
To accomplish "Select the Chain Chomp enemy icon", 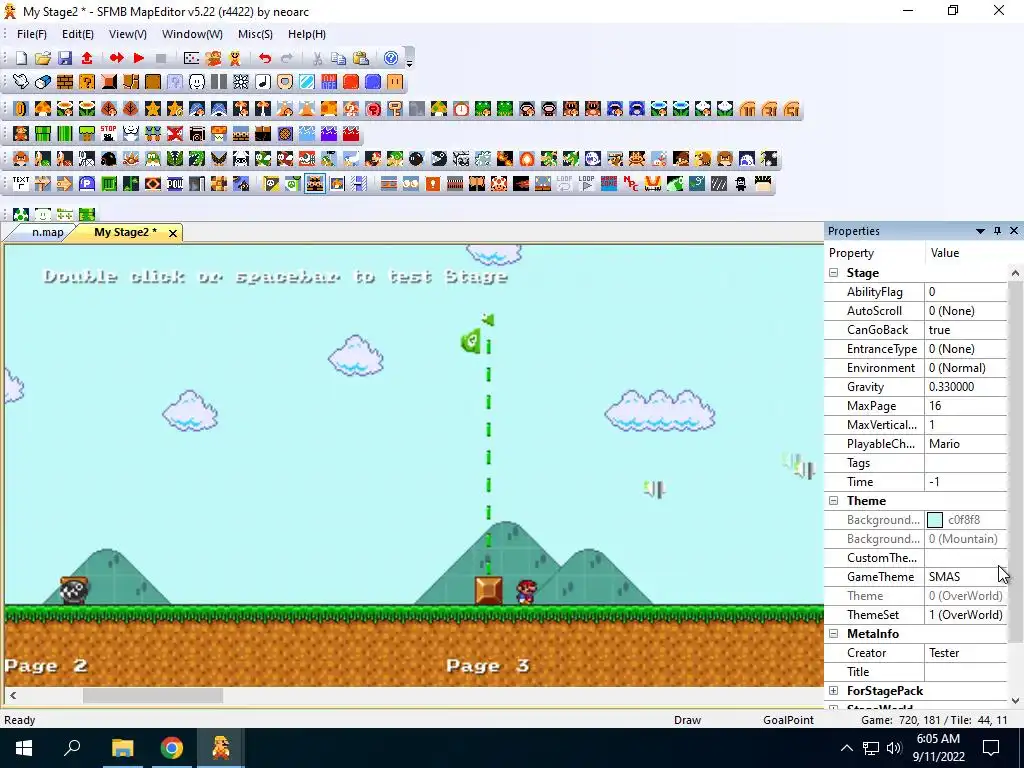I will (439, 159).
